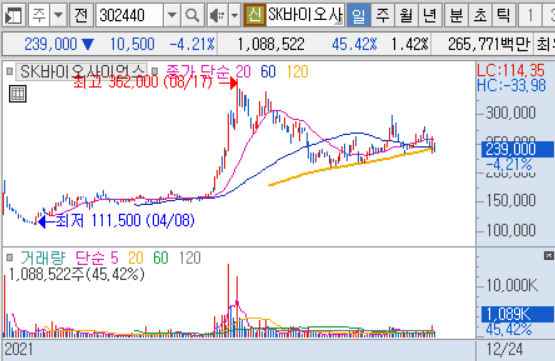Click the SK바이오사 stock name box
This screenshot has height=361, width=555.
click(305, 15)
